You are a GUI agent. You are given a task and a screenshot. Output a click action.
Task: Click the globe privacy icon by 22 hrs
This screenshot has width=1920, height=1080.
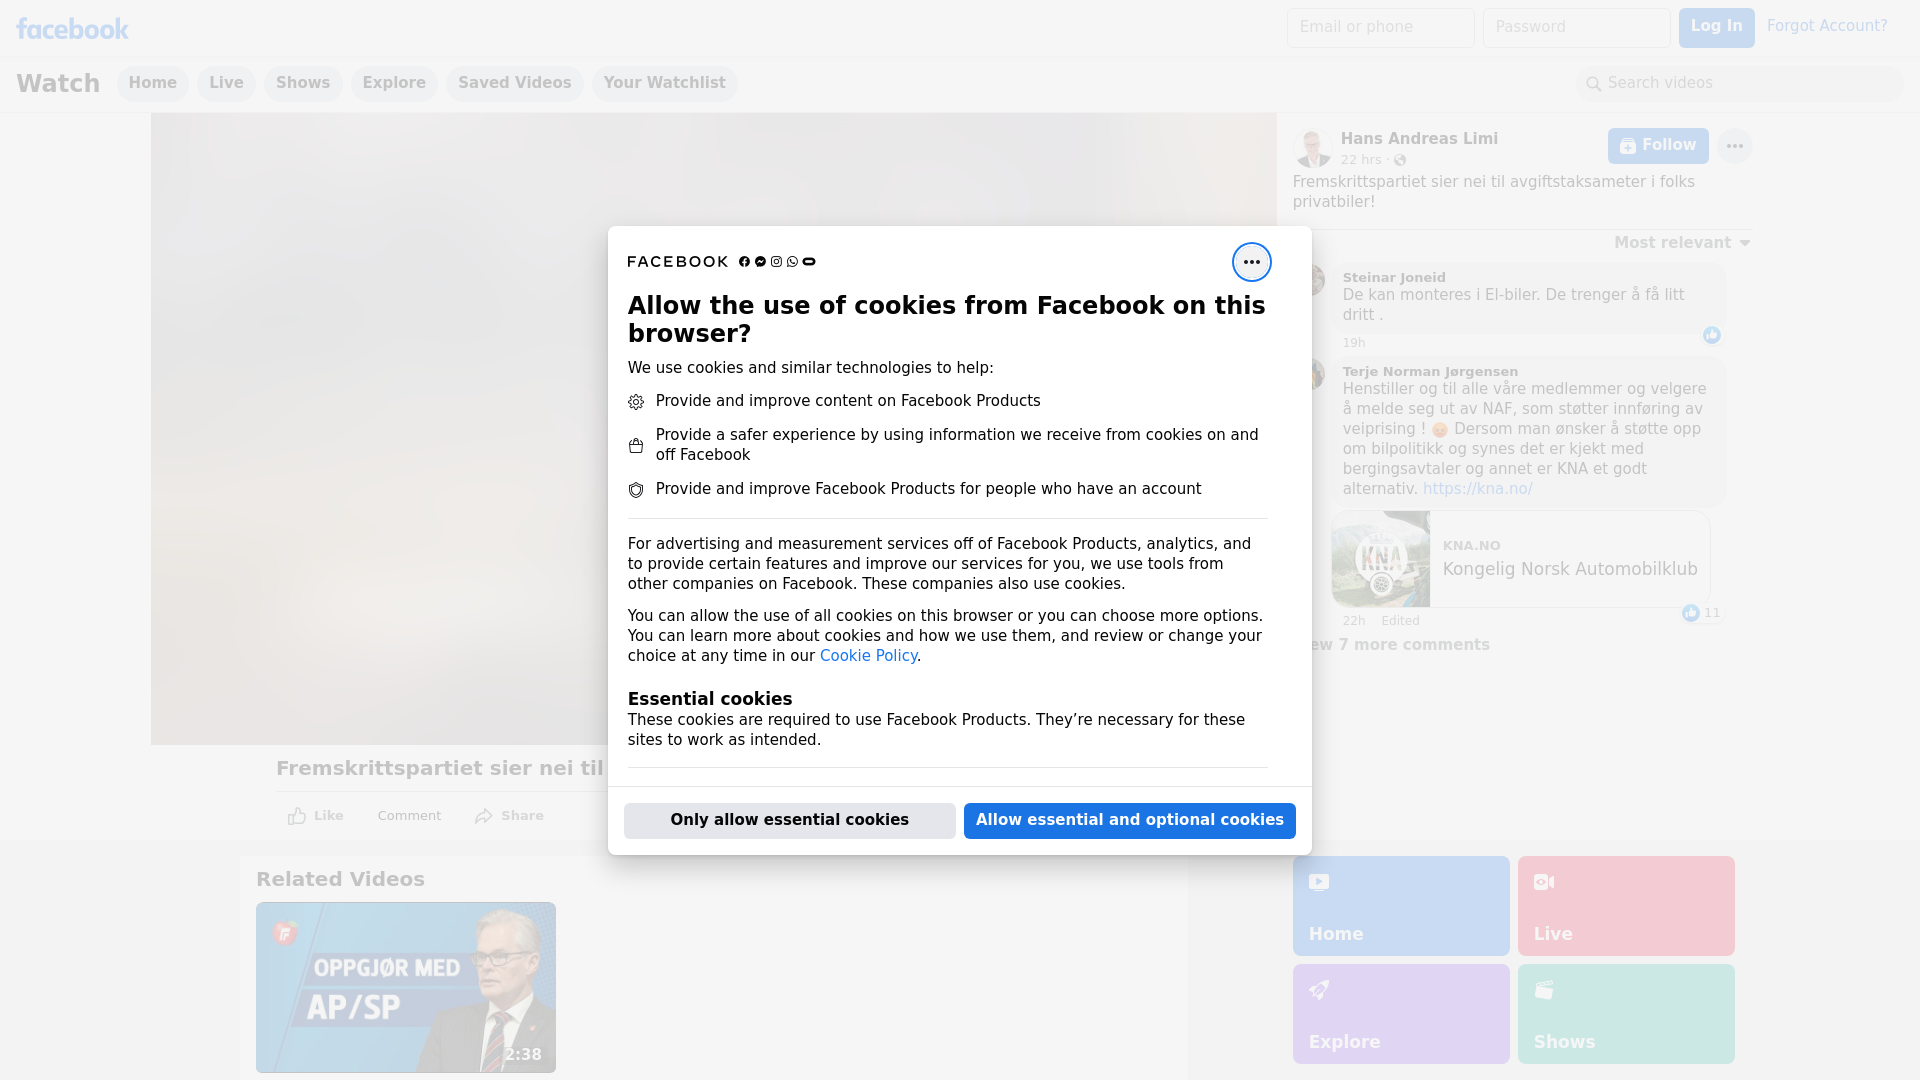point(1400,160)
